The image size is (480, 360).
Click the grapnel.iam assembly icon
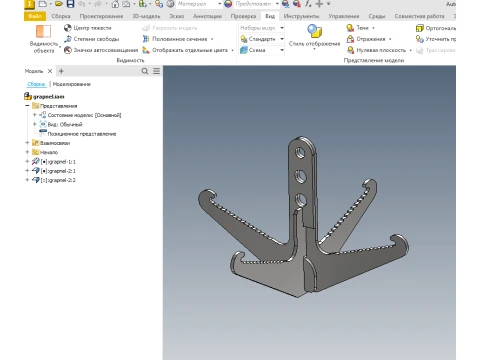click(x=28, y=96)
